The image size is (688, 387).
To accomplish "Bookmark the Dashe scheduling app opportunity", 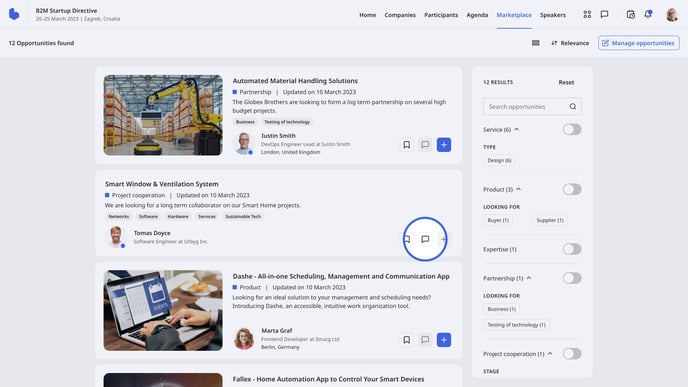I will tap(407, 340).
